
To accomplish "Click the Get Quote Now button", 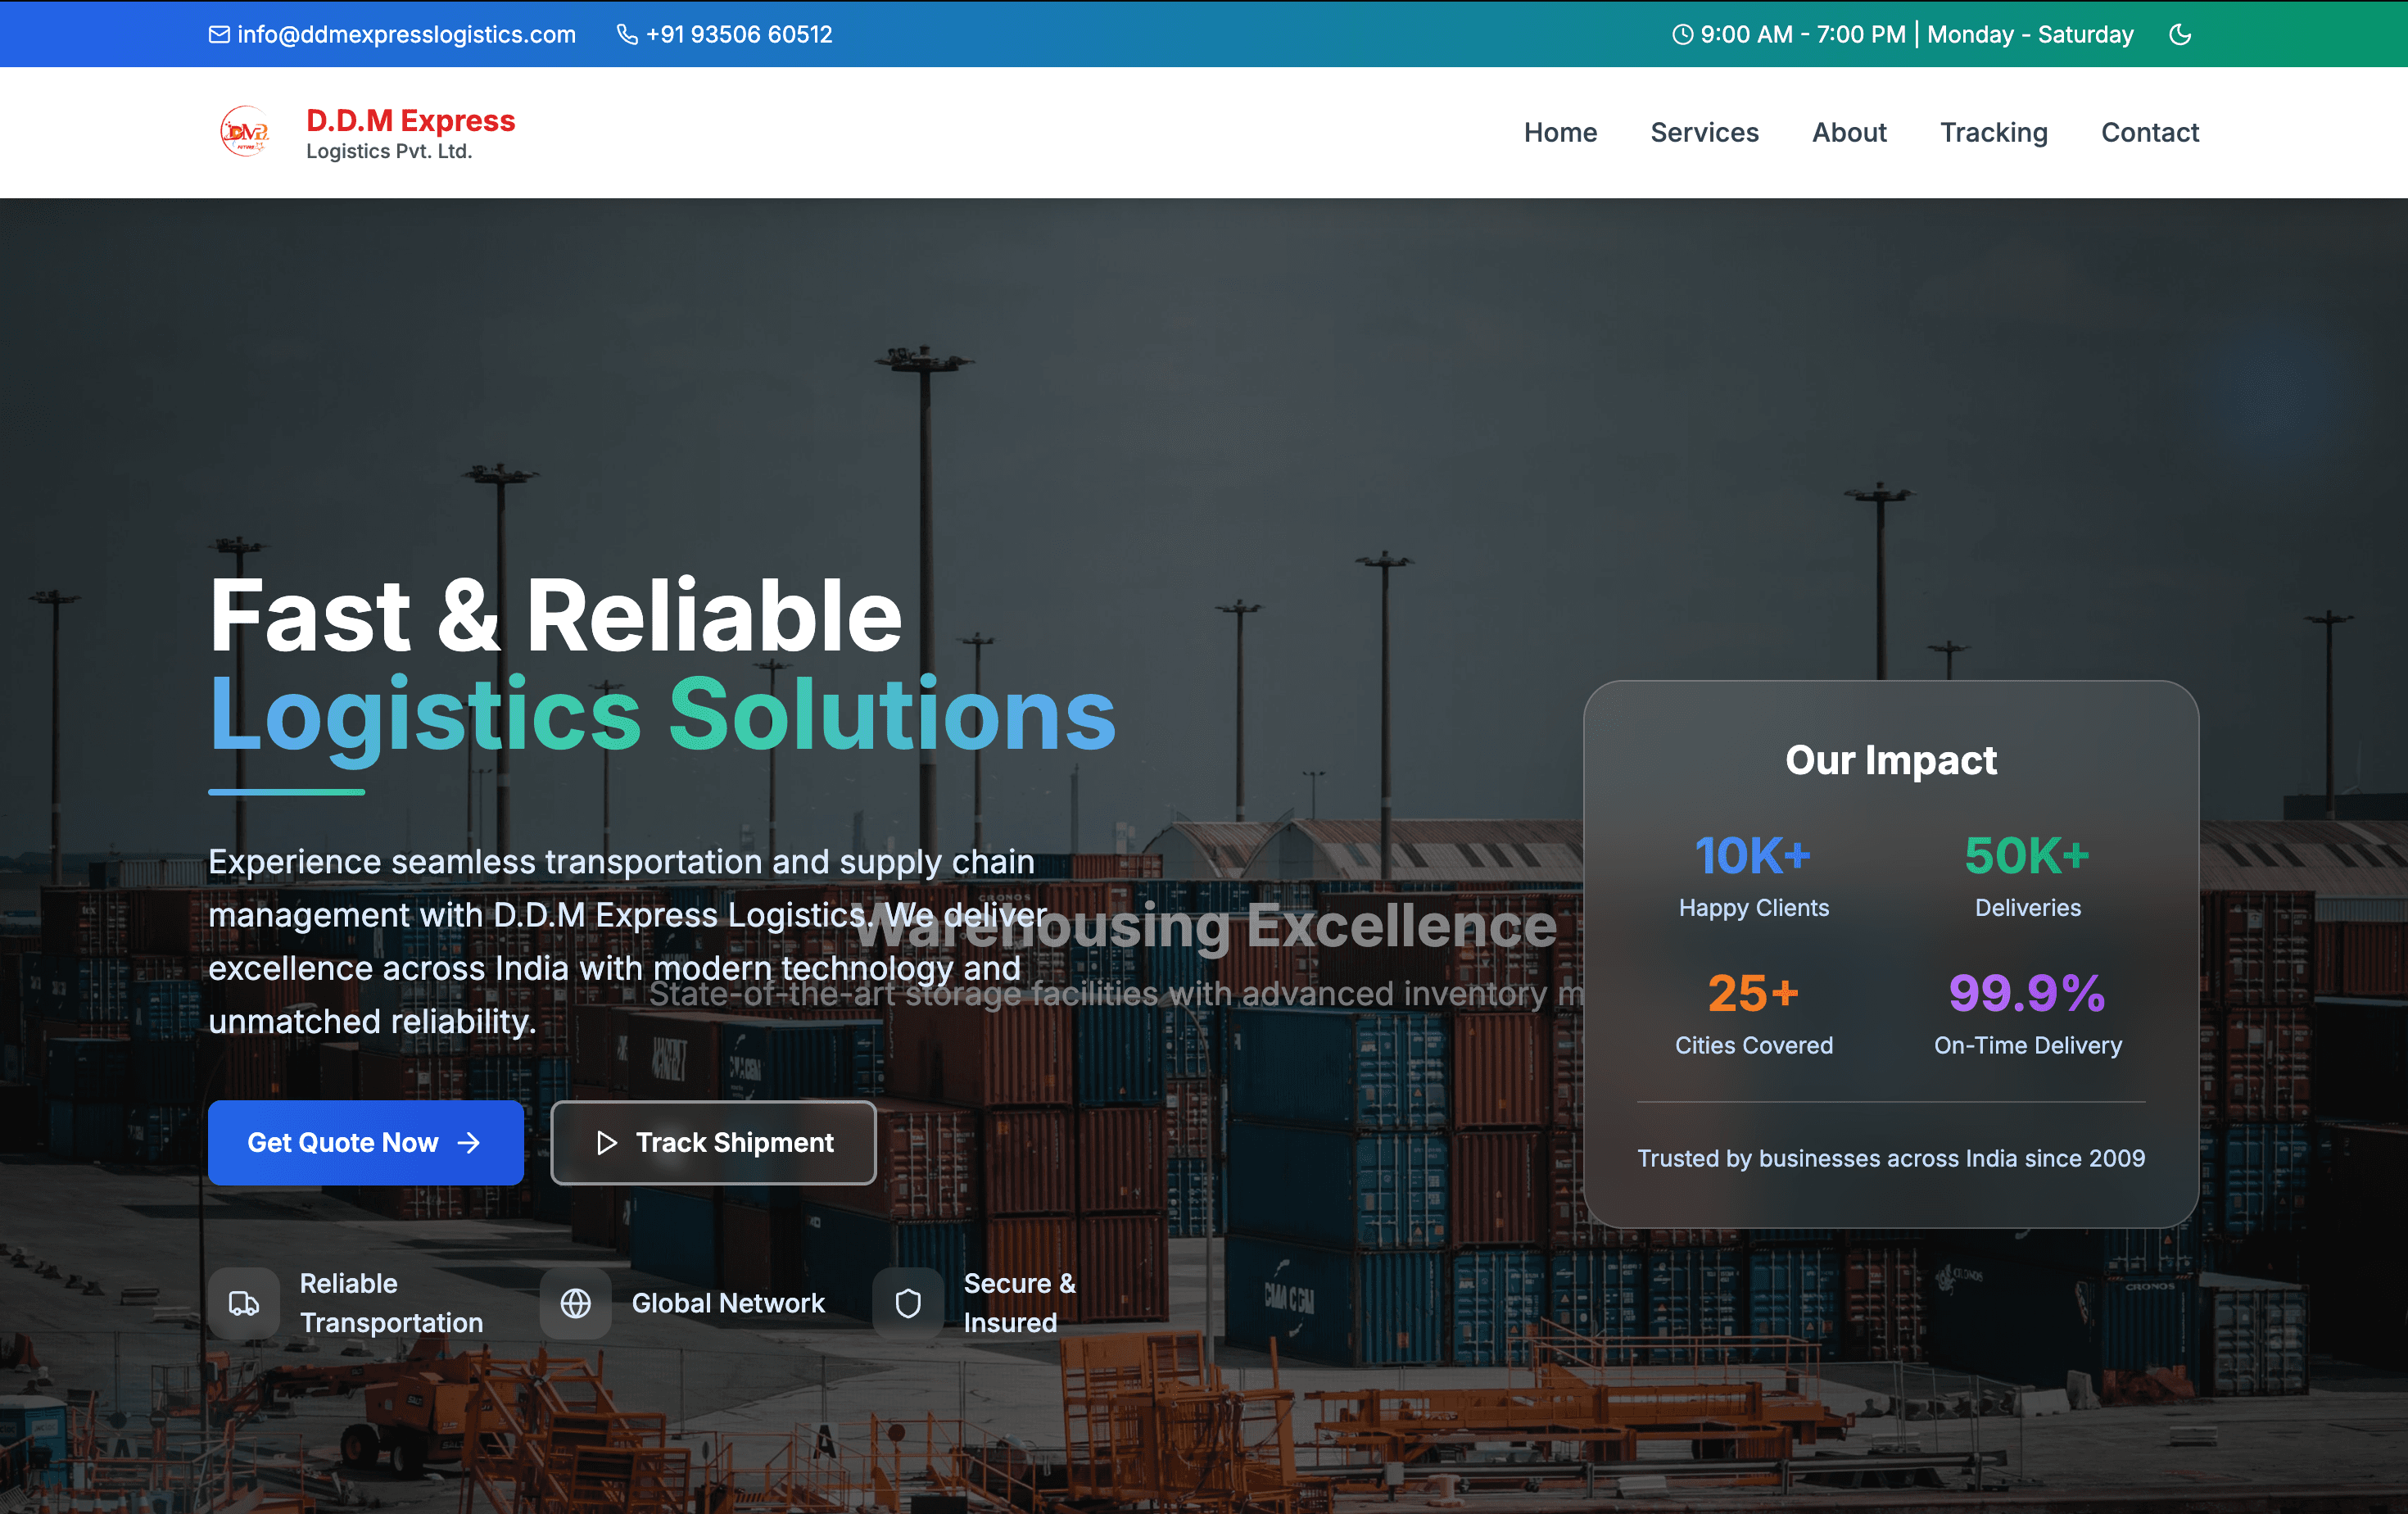I will coord(365,1143).
